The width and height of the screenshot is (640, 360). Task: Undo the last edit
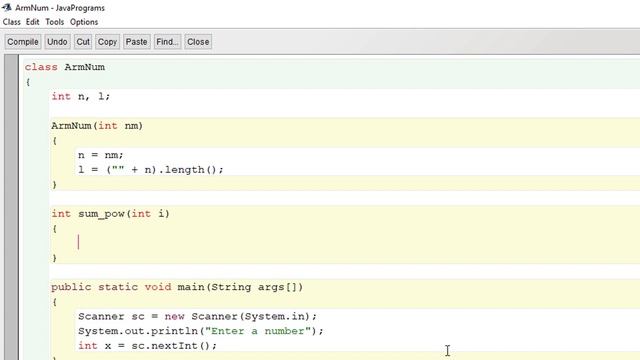click(x=57, y=42)
